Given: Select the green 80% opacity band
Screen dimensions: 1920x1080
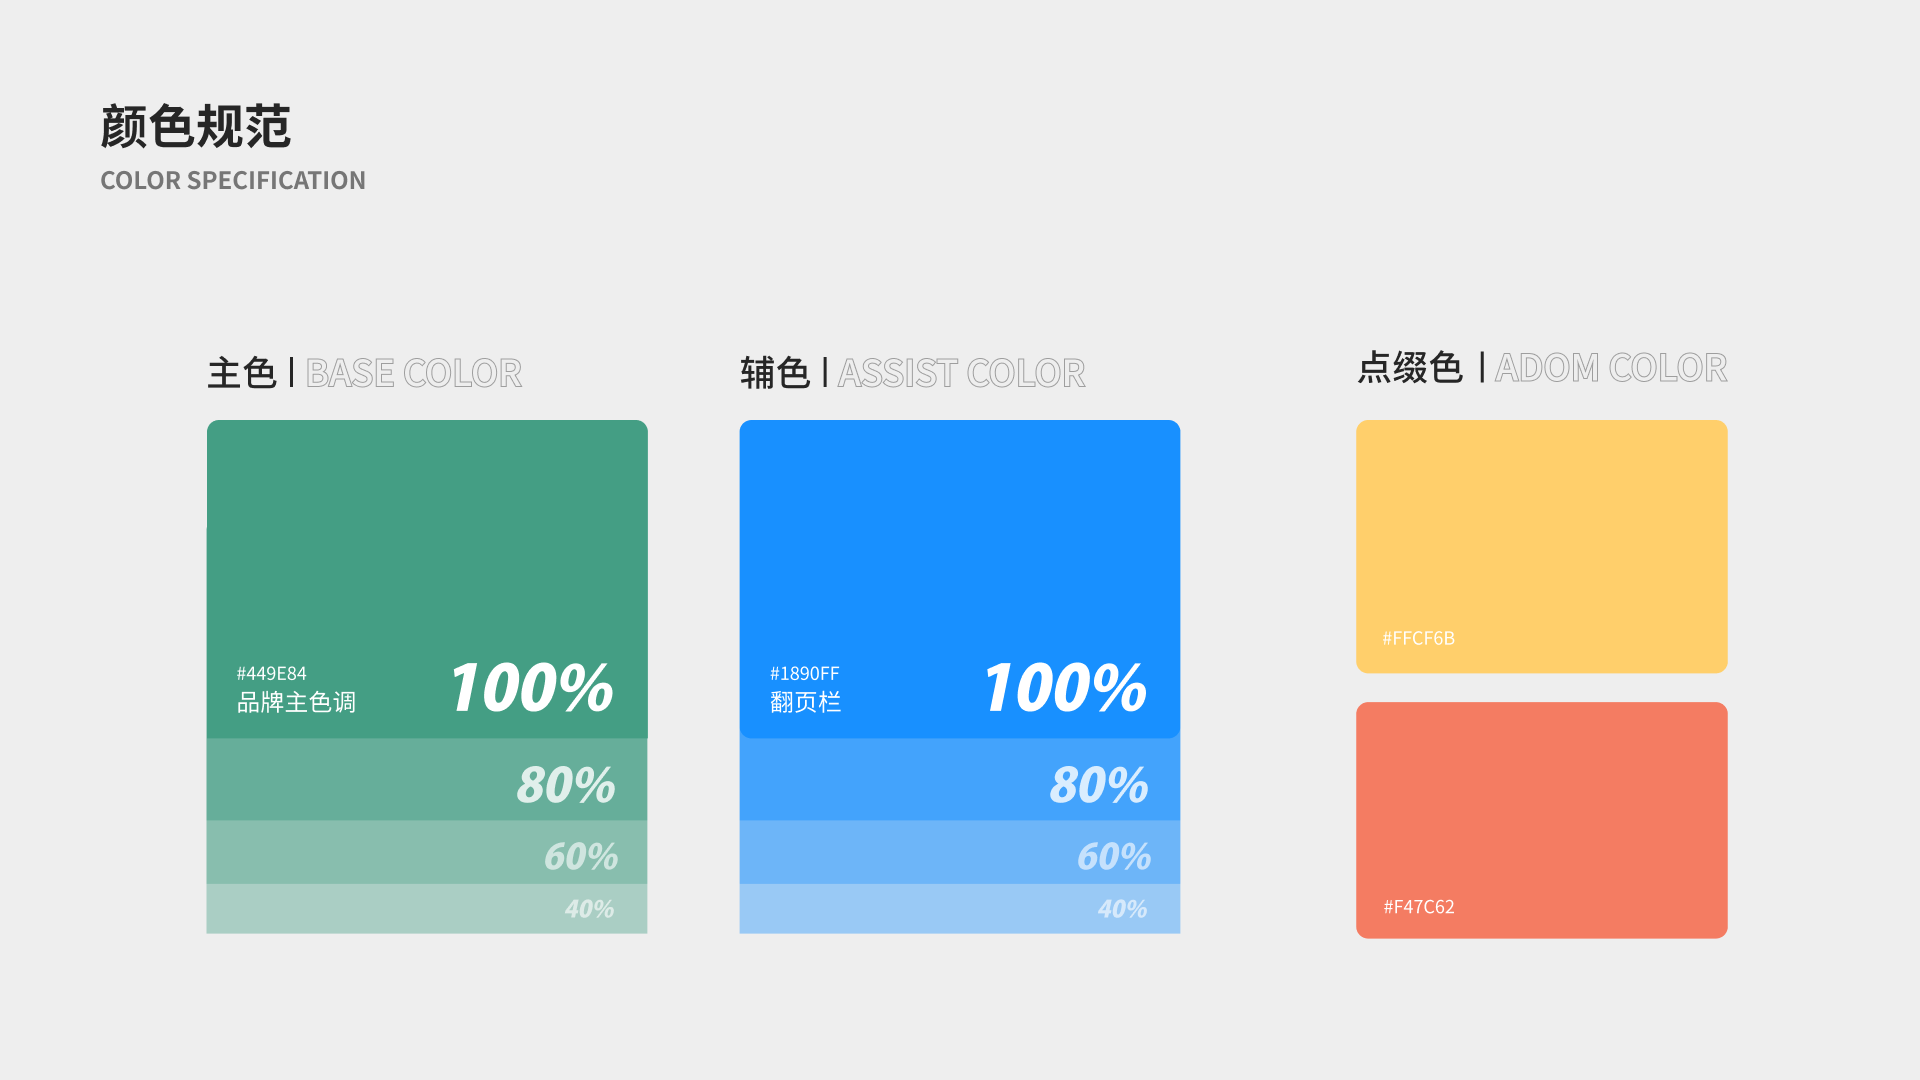Looking at the screenshot, I should [427, 780].
